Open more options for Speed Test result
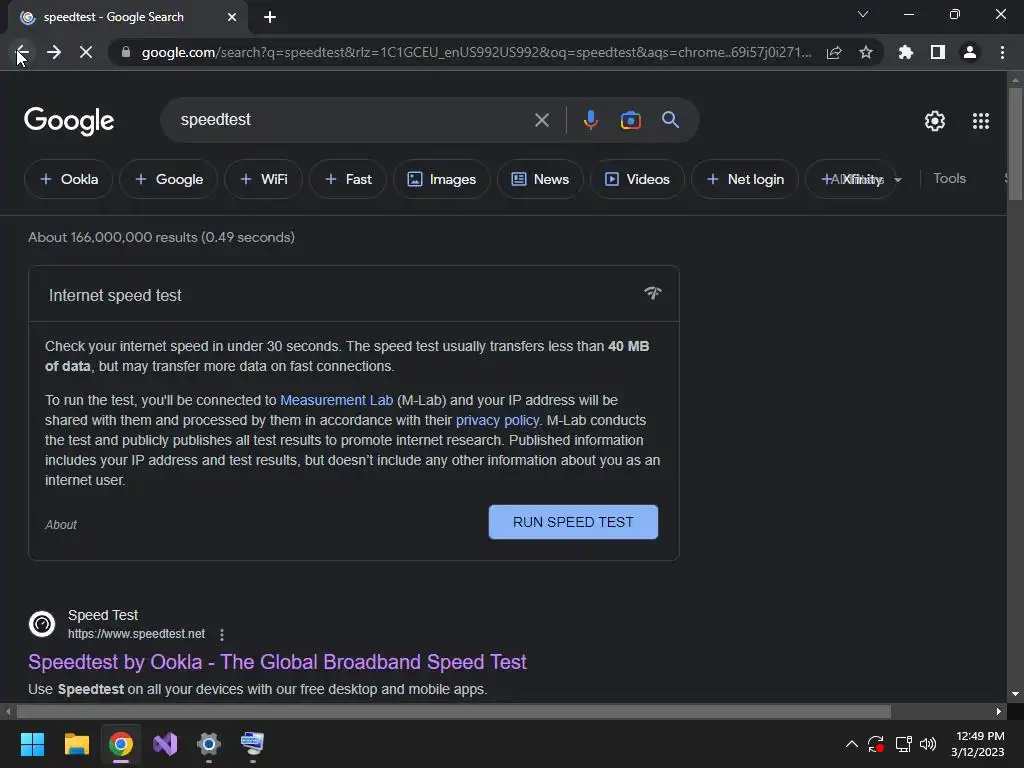 pyautogui.click(x=222, y=634)
